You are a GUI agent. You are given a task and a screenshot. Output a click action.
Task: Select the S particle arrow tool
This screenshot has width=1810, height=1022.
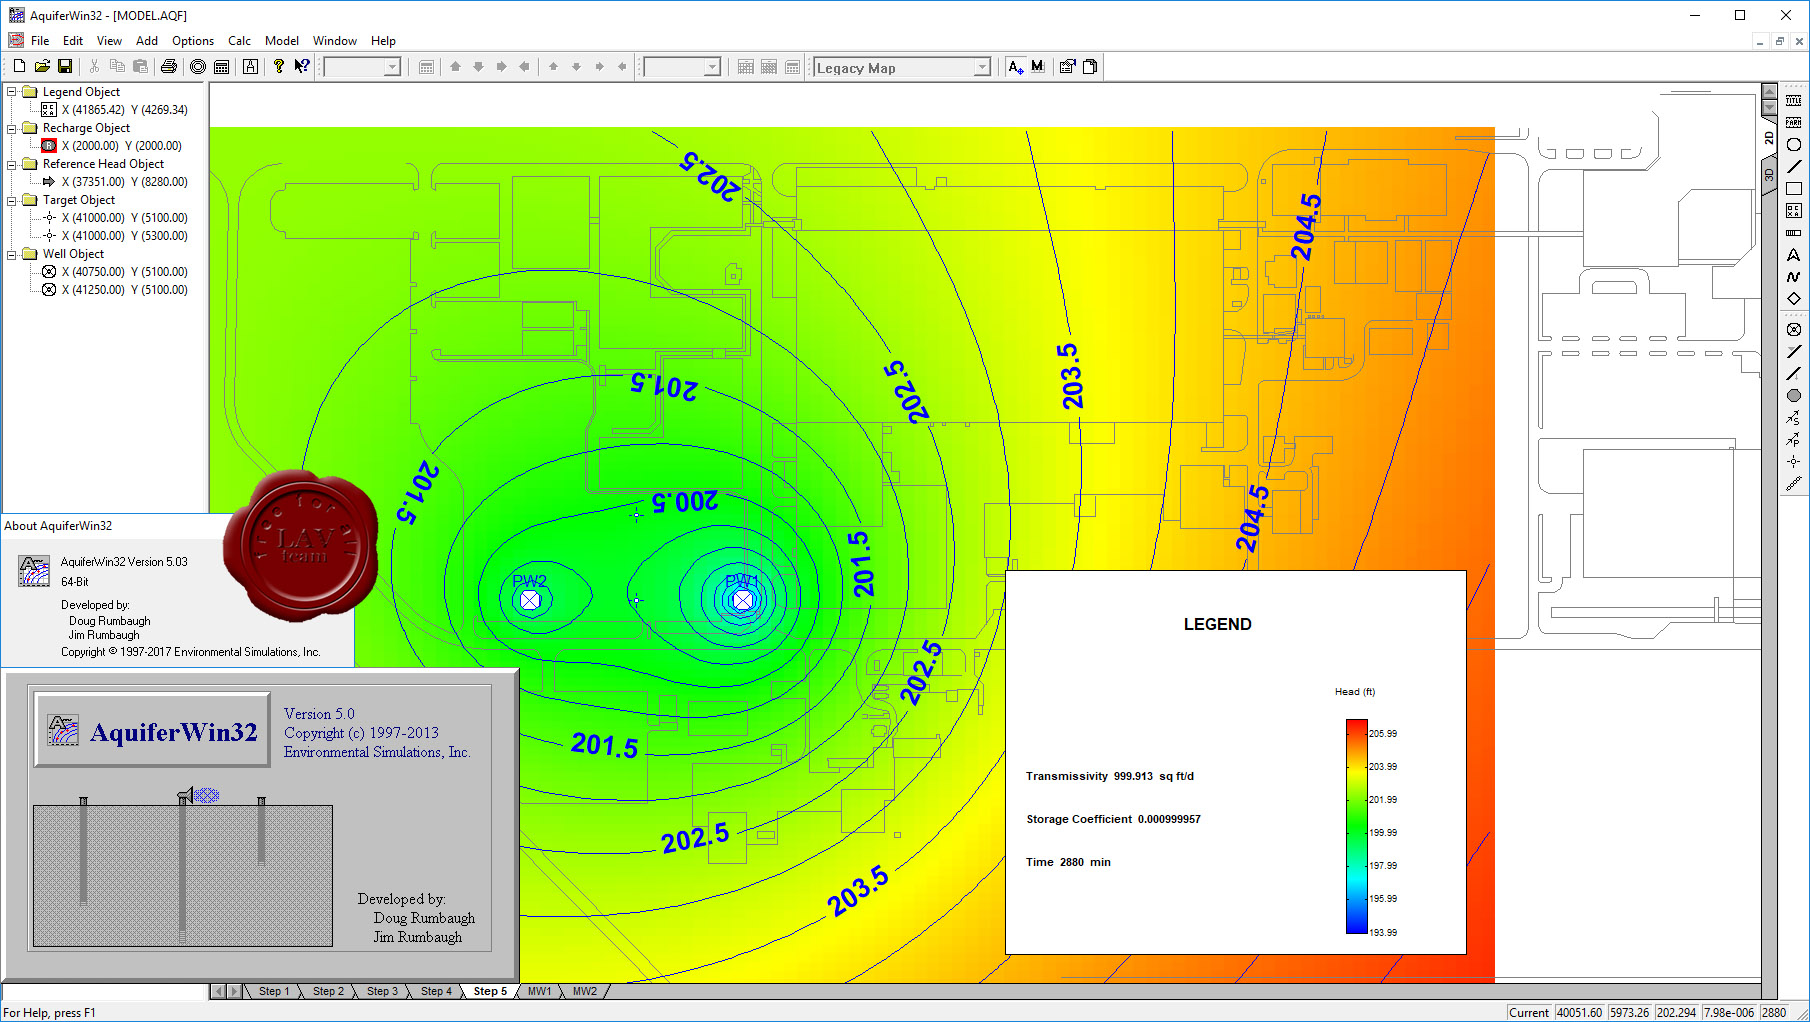(x=1794, y=418)
